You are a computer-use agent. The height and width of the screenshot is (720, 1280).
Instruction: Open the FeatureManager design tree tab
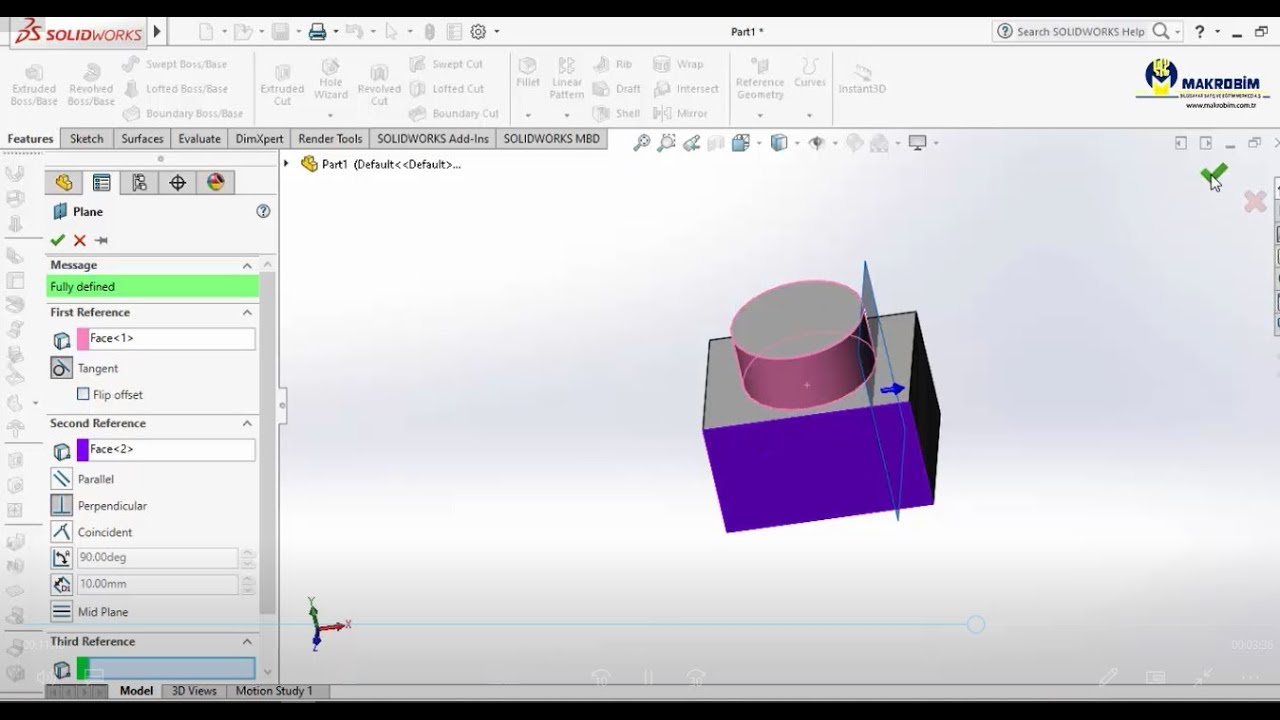pyautogui.click(x=64, y=182)
